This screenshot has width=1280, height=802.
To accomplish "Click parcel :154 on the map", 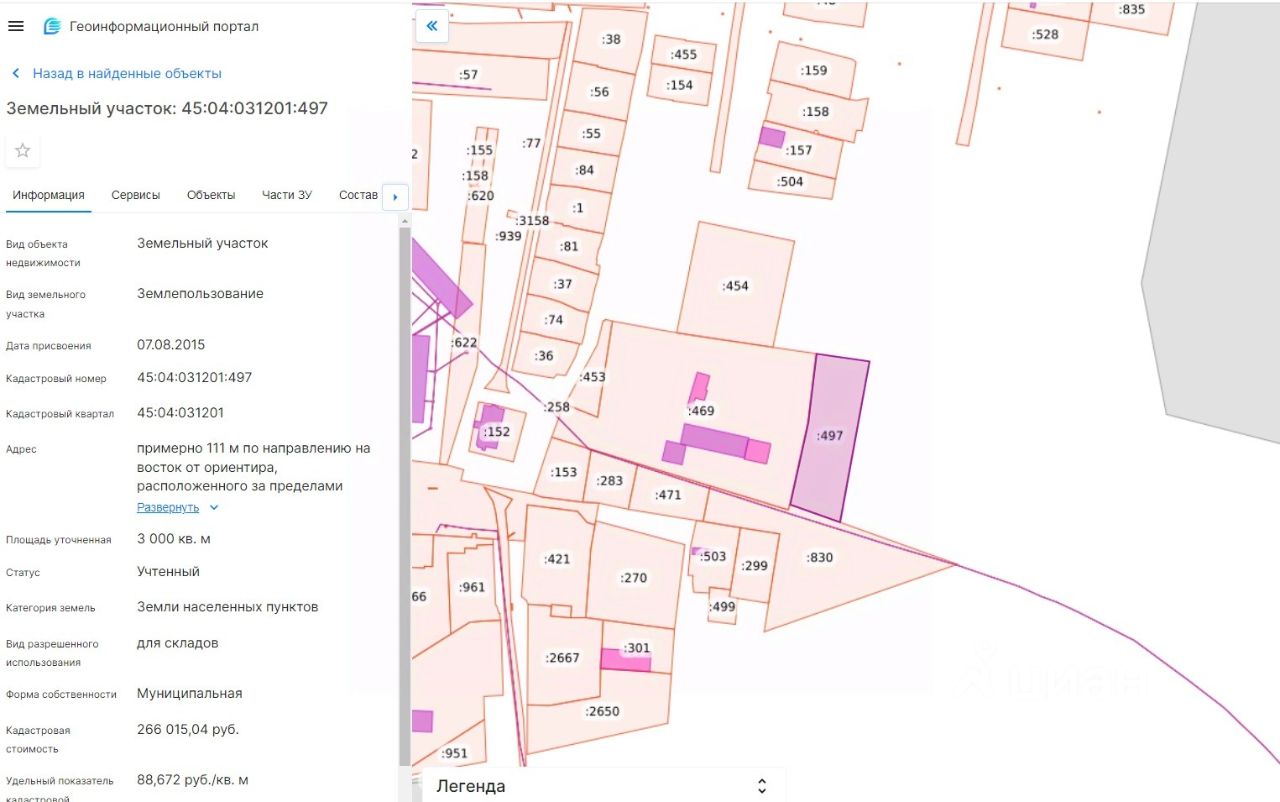I will [x=680, y=85].
